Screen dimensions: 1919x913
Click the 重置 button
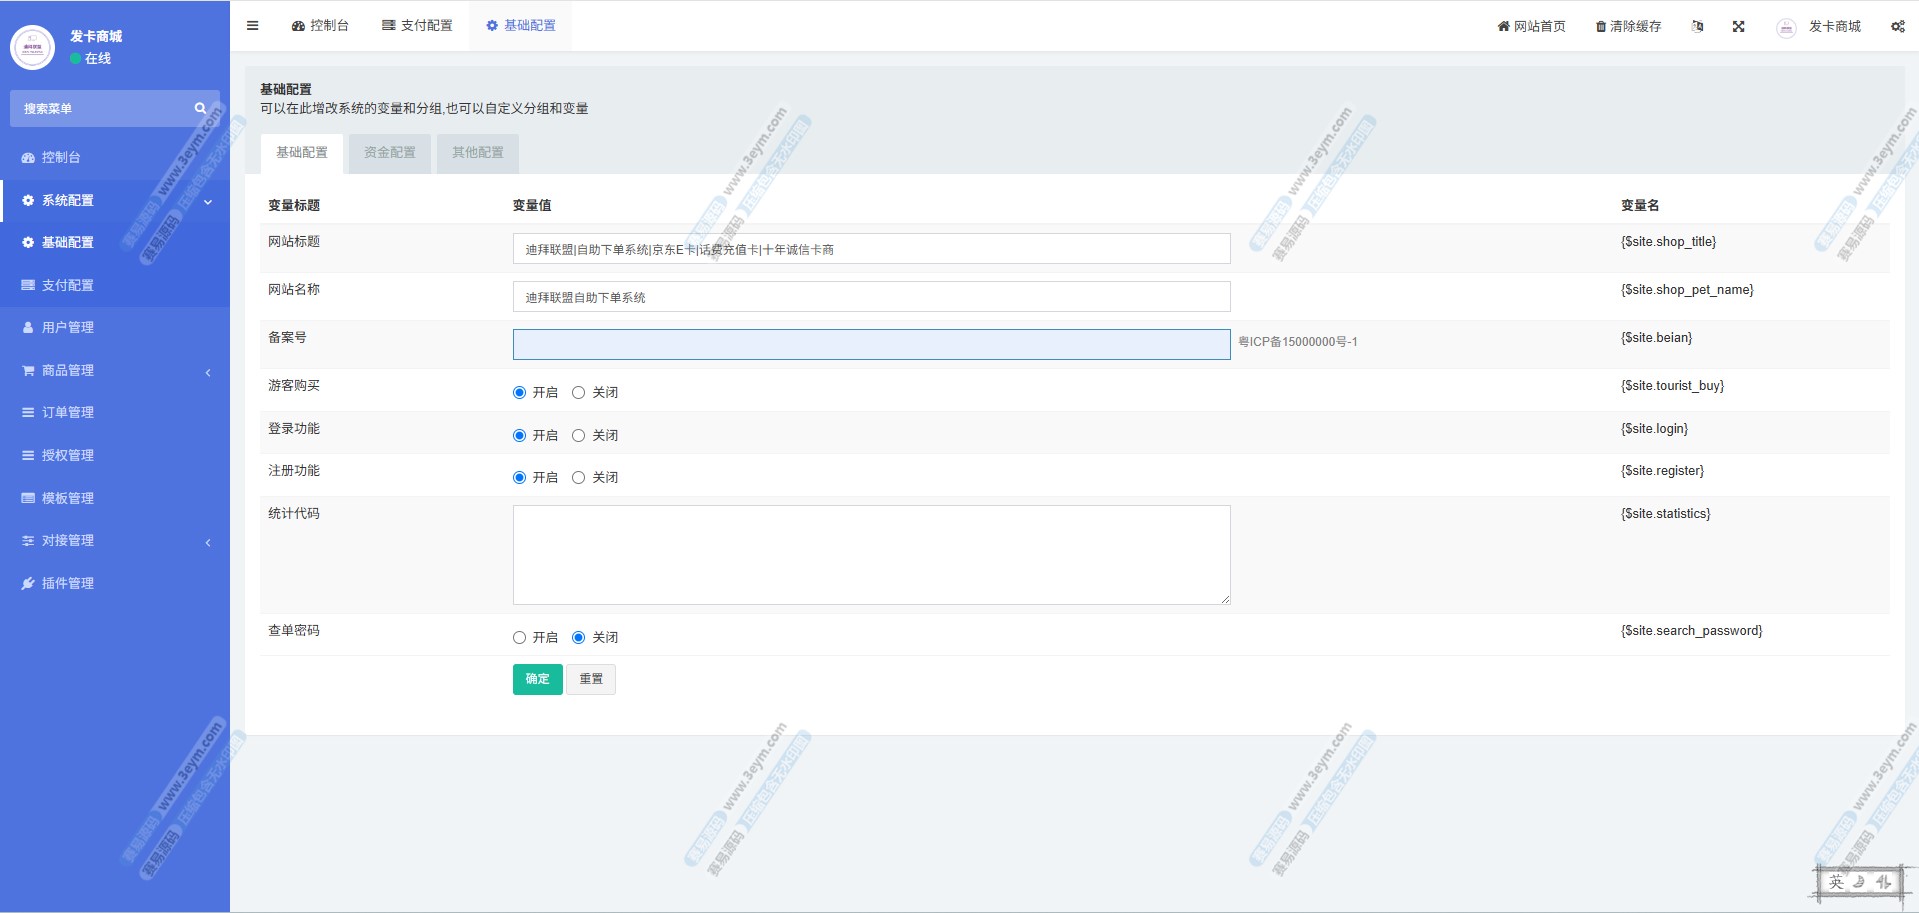(591, 679)
